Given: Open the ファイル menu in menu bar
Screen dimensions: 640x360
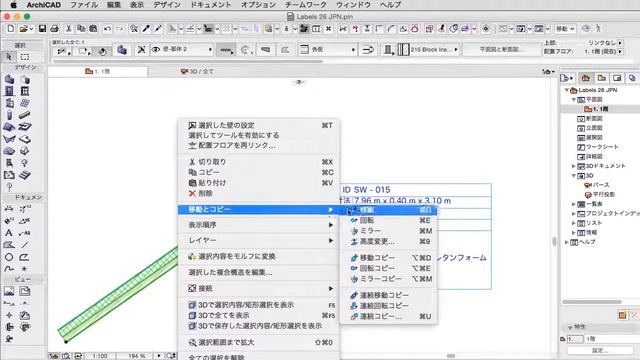Looking at the screenshot, I should coord(84,5).
